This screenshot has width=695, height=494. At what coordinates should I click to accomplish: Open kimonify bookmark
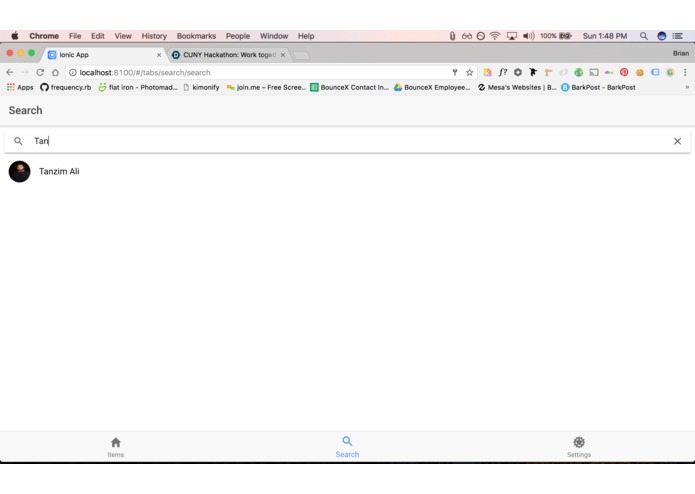click(201, 87)
